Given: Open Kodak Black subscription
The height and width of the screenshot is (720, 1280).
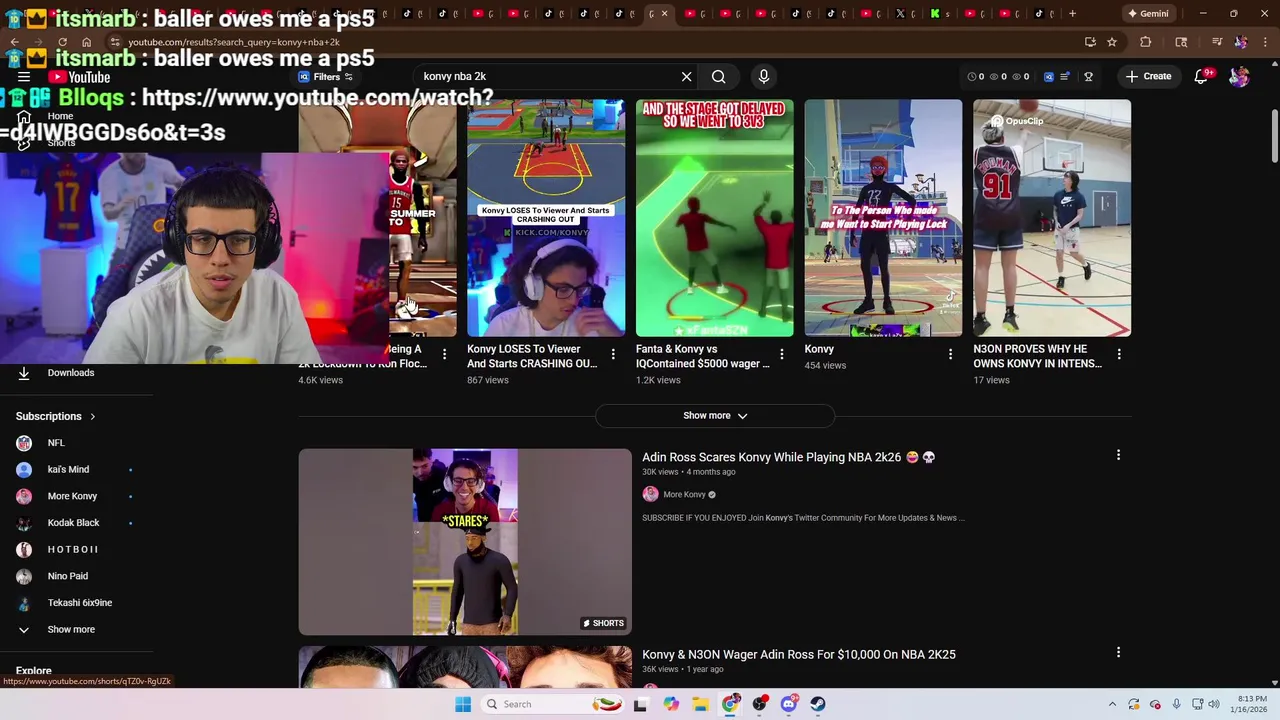Looking at the screenshot, I should (75, 523).
